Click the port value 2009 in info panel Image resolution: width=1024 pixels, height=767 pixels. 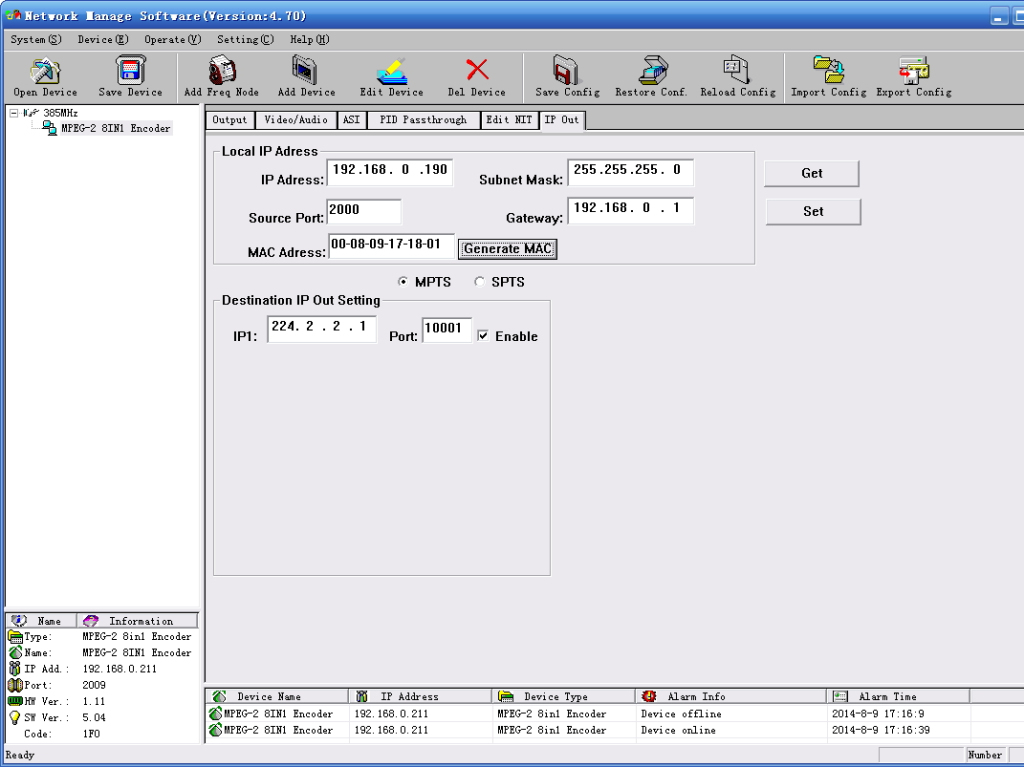click(x=94, y=685)
